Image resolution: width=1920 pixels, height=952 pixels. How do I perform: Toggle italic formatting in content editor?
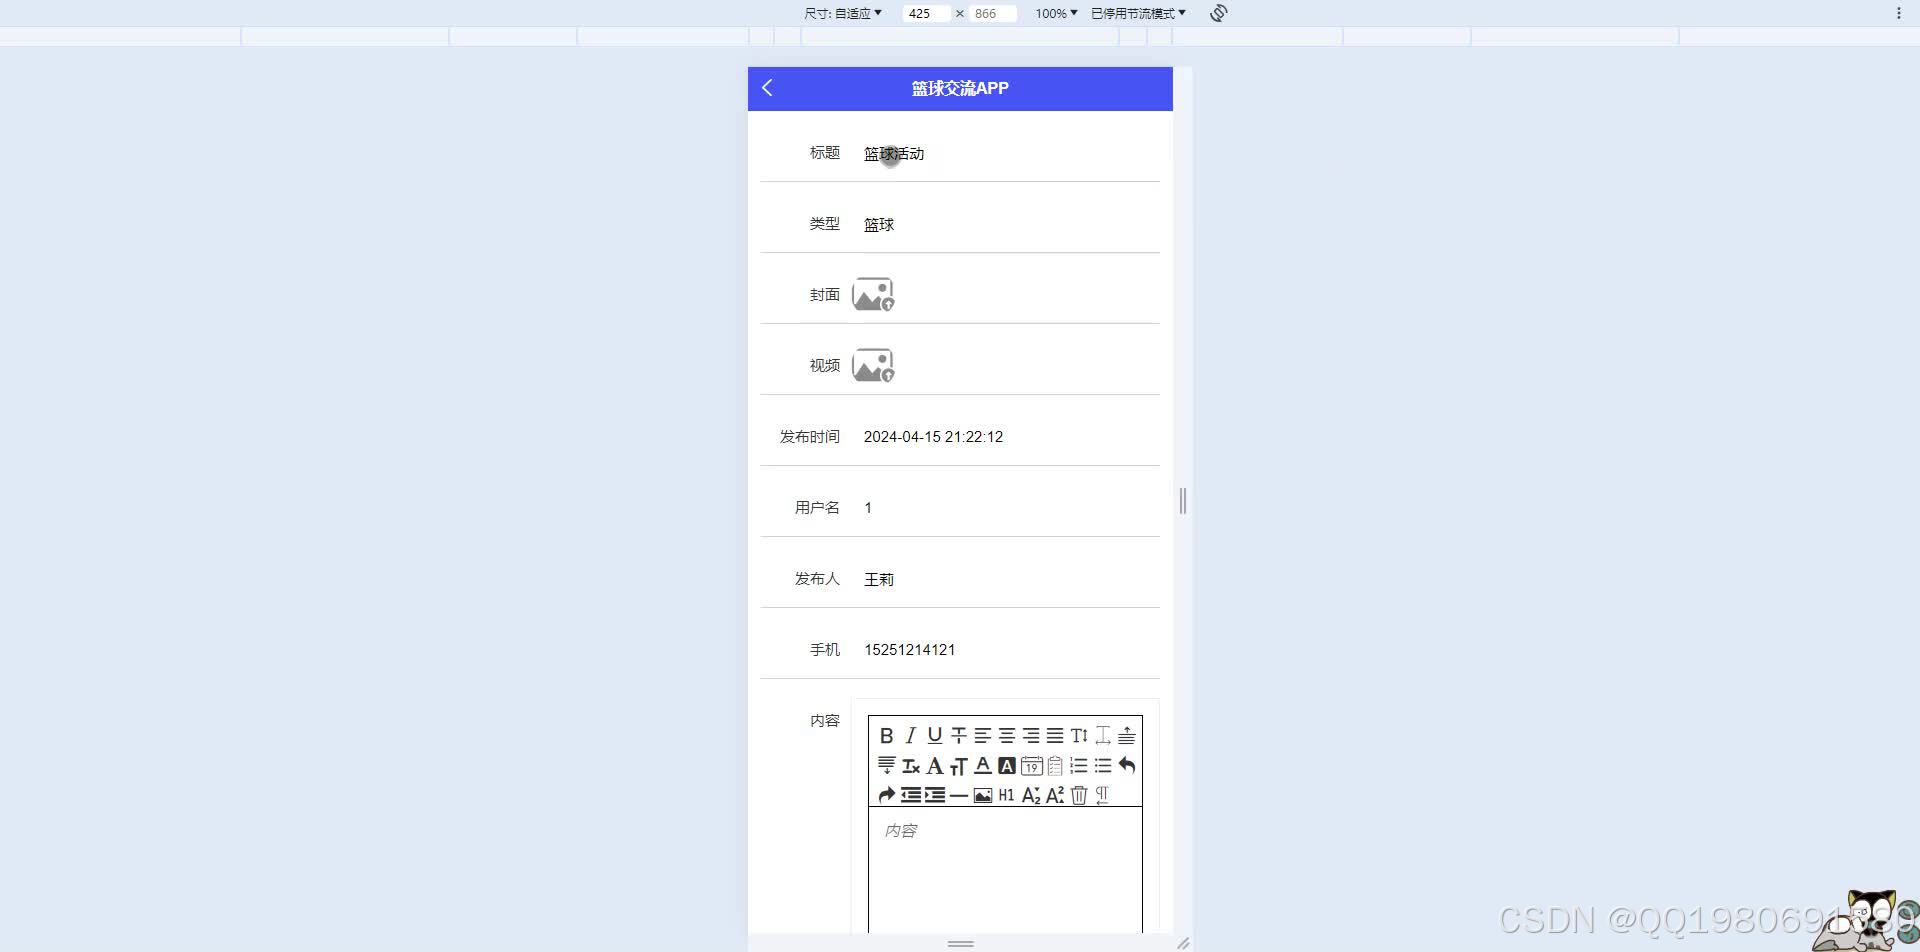tap(910, 736)
